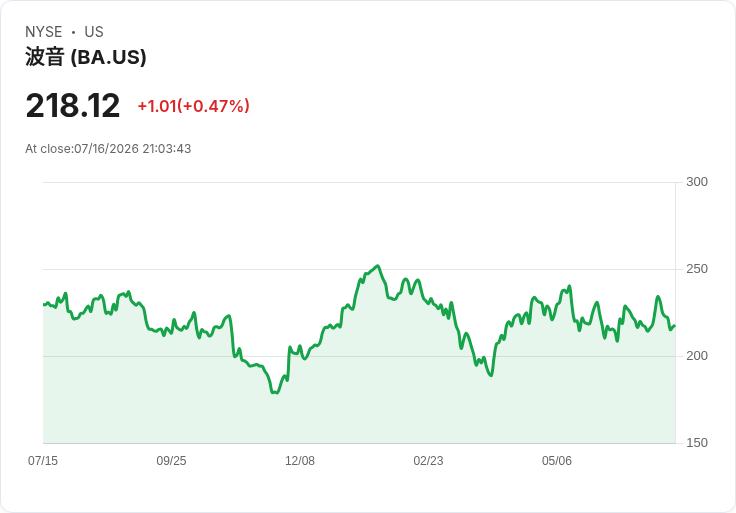Click the 250 y-axis price label
Image resolution: width=736 pixels, height=513 pixels.
[x=697, y=269]
